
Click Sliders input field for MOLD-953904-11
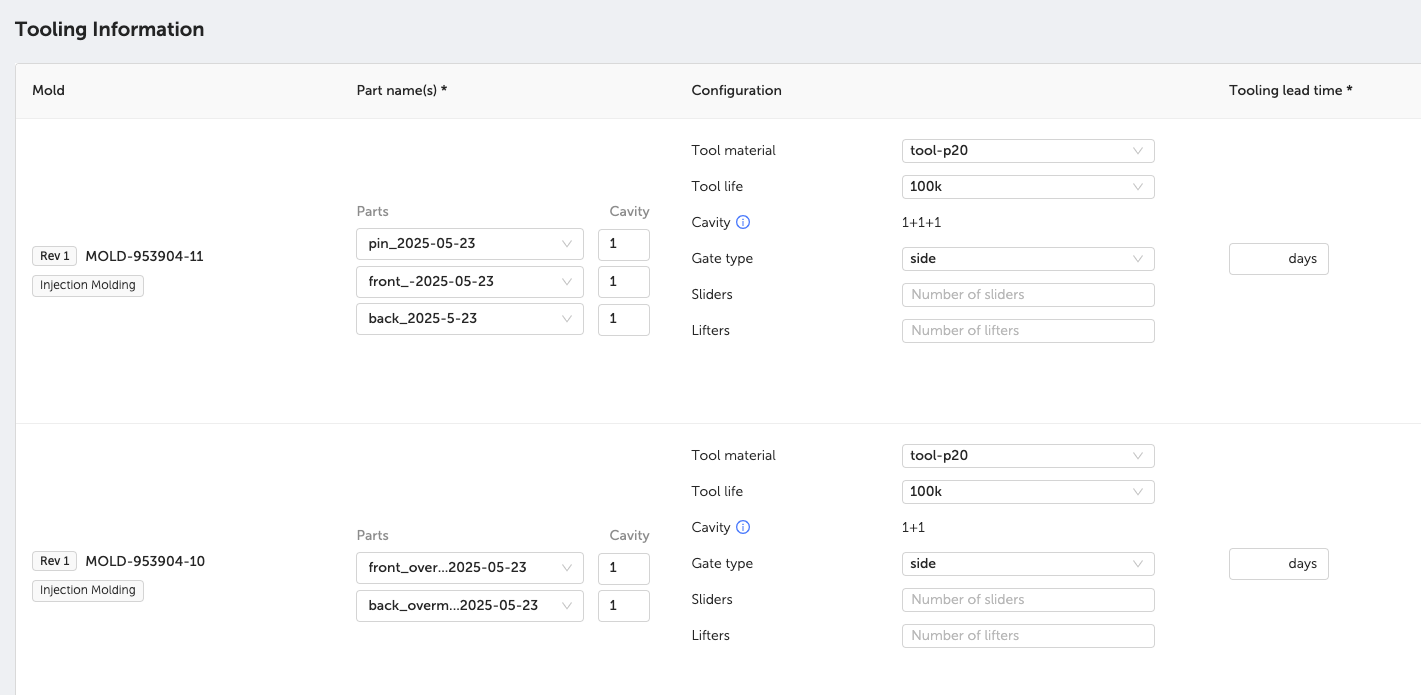click(x=1027, y=295)
